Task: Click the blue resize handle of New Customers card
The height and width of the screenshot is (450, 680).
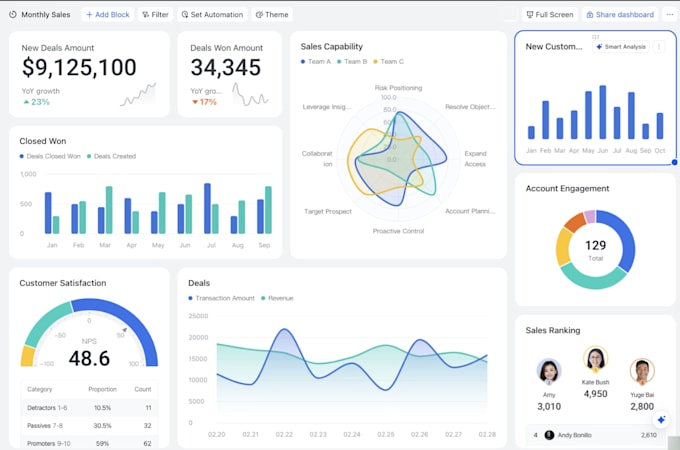Action: pos(674,162)
